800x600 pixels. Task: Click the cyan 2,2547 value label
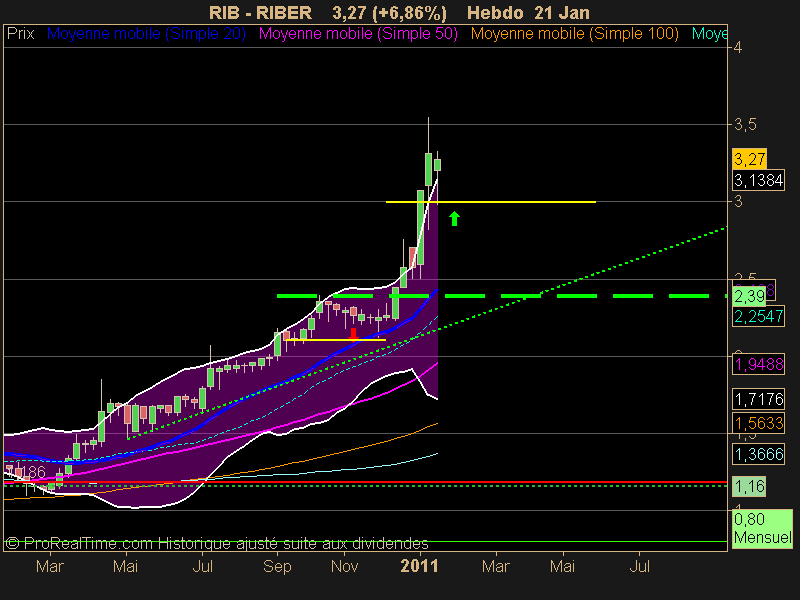coord(758,316)
